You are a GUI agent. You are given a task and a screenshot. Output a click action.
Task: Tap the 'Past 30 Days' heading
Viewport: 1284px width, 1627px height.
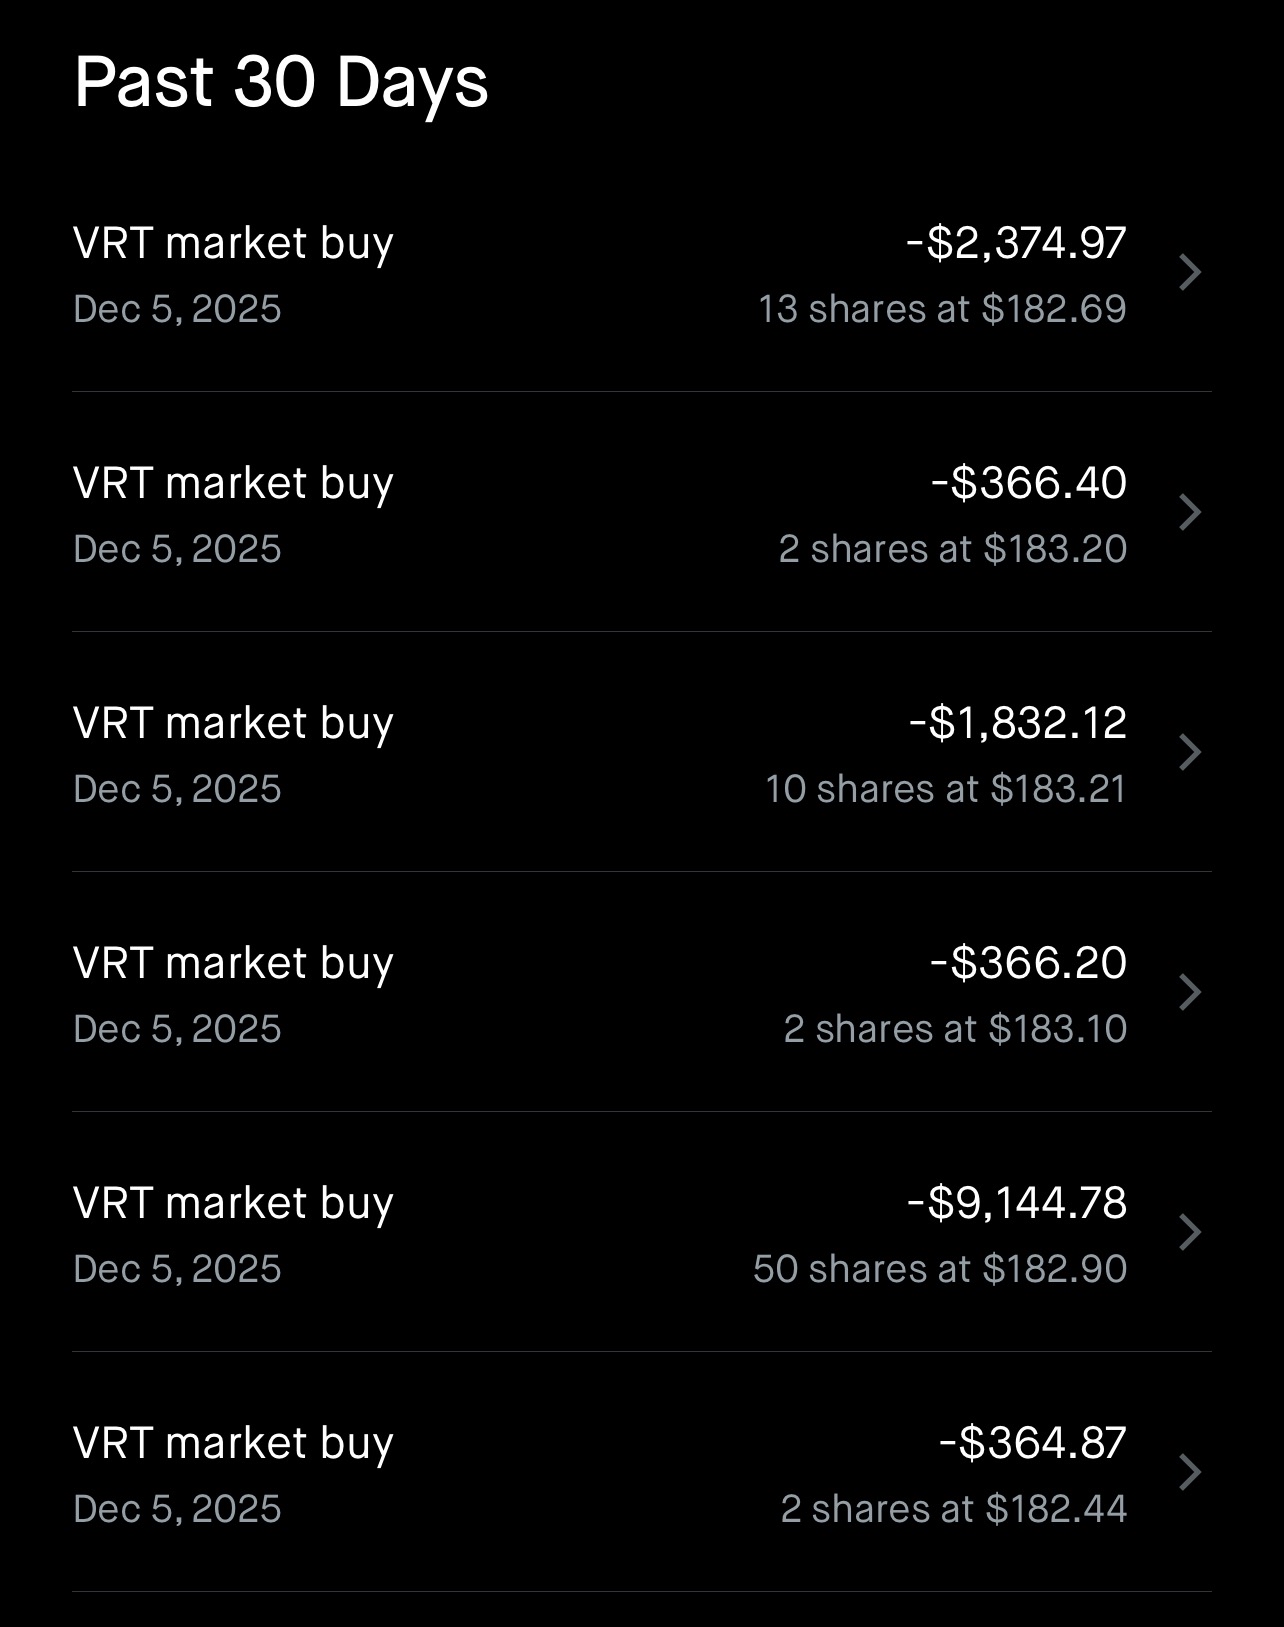tap(281, 84)
